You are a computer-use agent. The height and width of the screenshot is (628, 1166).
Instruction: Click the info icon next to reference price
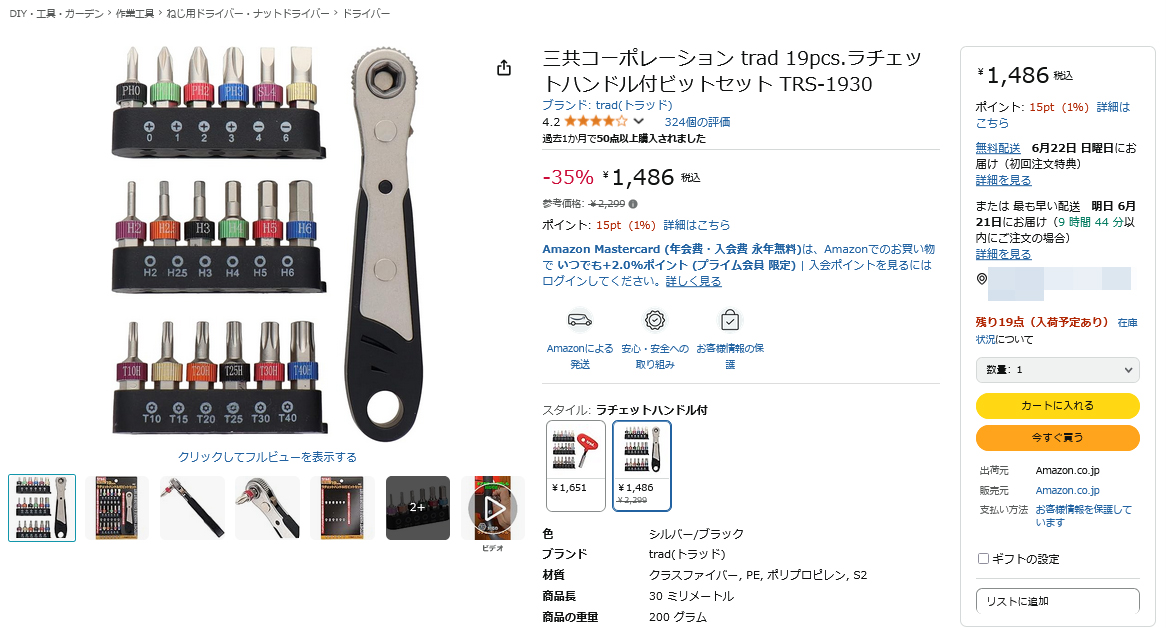pos(633,204)
